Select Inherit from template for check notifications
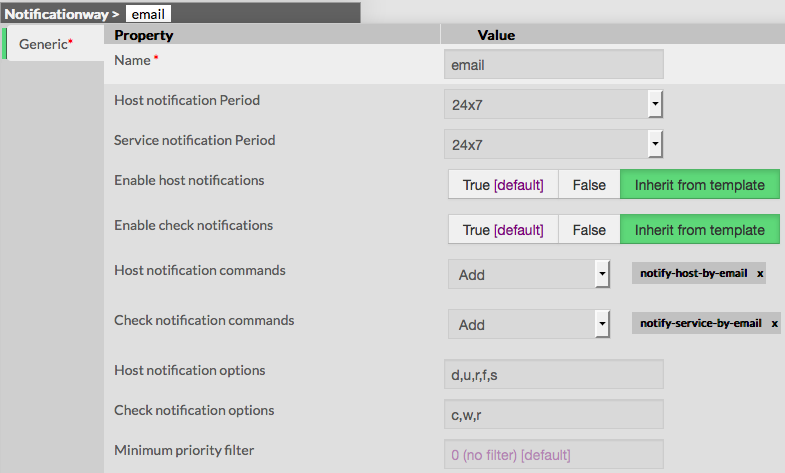Viewport: 785px width, 473px height. [x=699, y=230]
